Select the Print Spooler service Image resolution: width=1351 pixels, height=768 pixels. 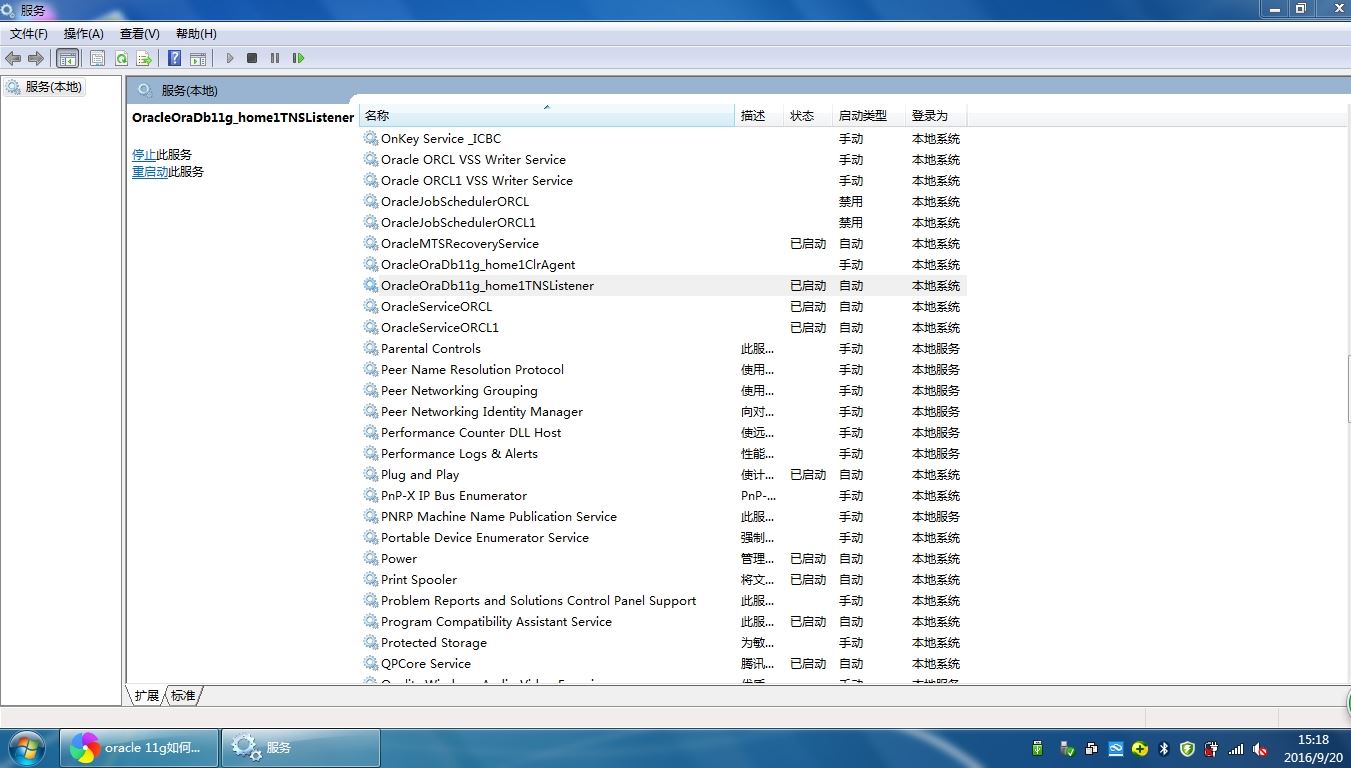point(664,580)
